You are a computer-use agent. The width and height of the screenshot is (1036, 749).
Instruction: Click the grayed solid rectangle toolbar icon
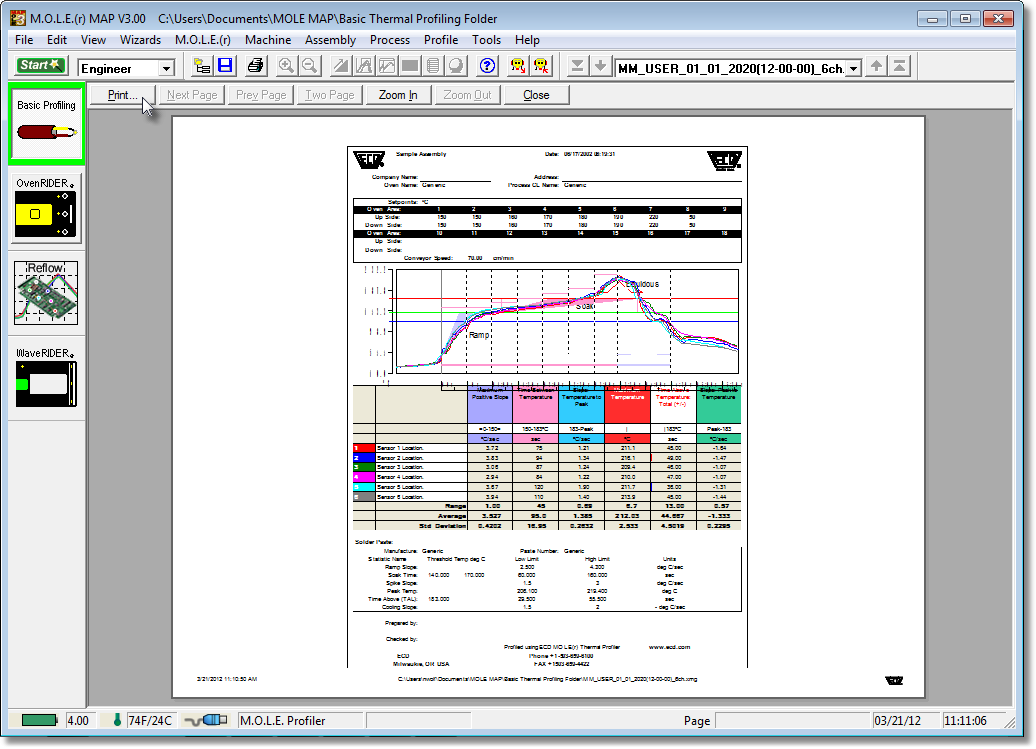click(x=410, y=65)
